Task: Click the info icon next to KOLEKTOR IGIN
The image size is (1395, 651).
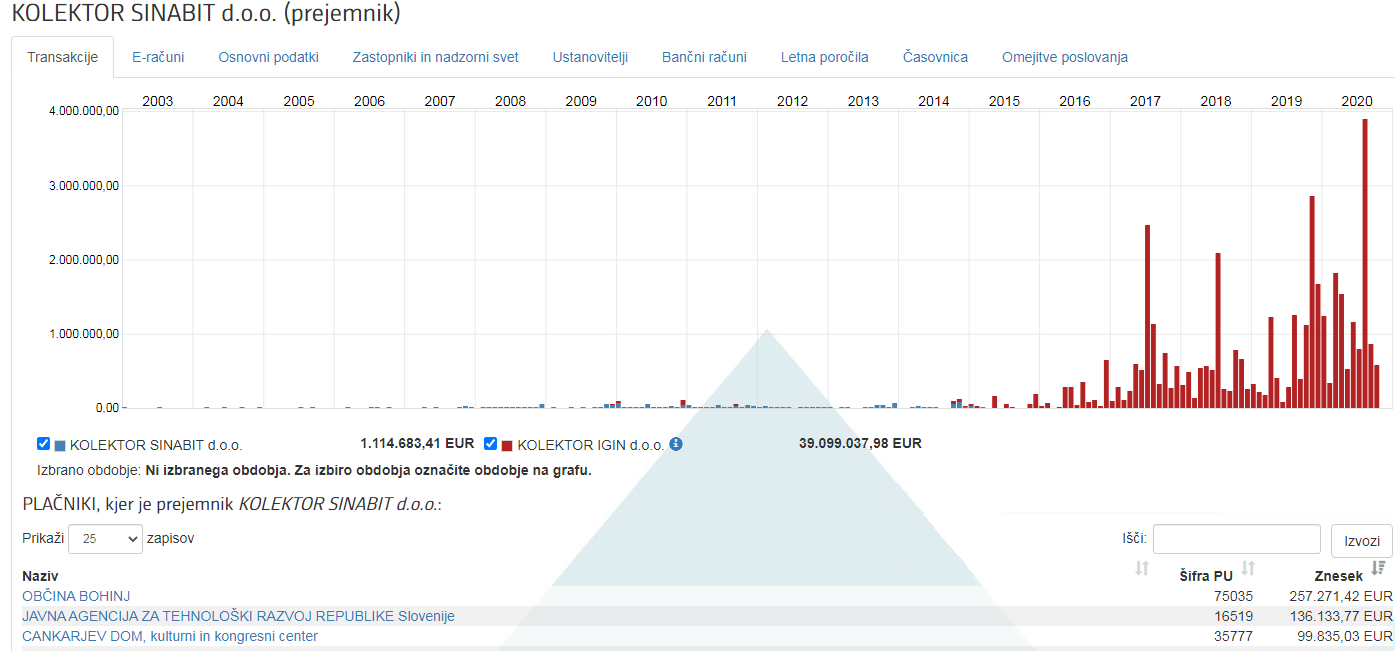Action: click(676, 444)
